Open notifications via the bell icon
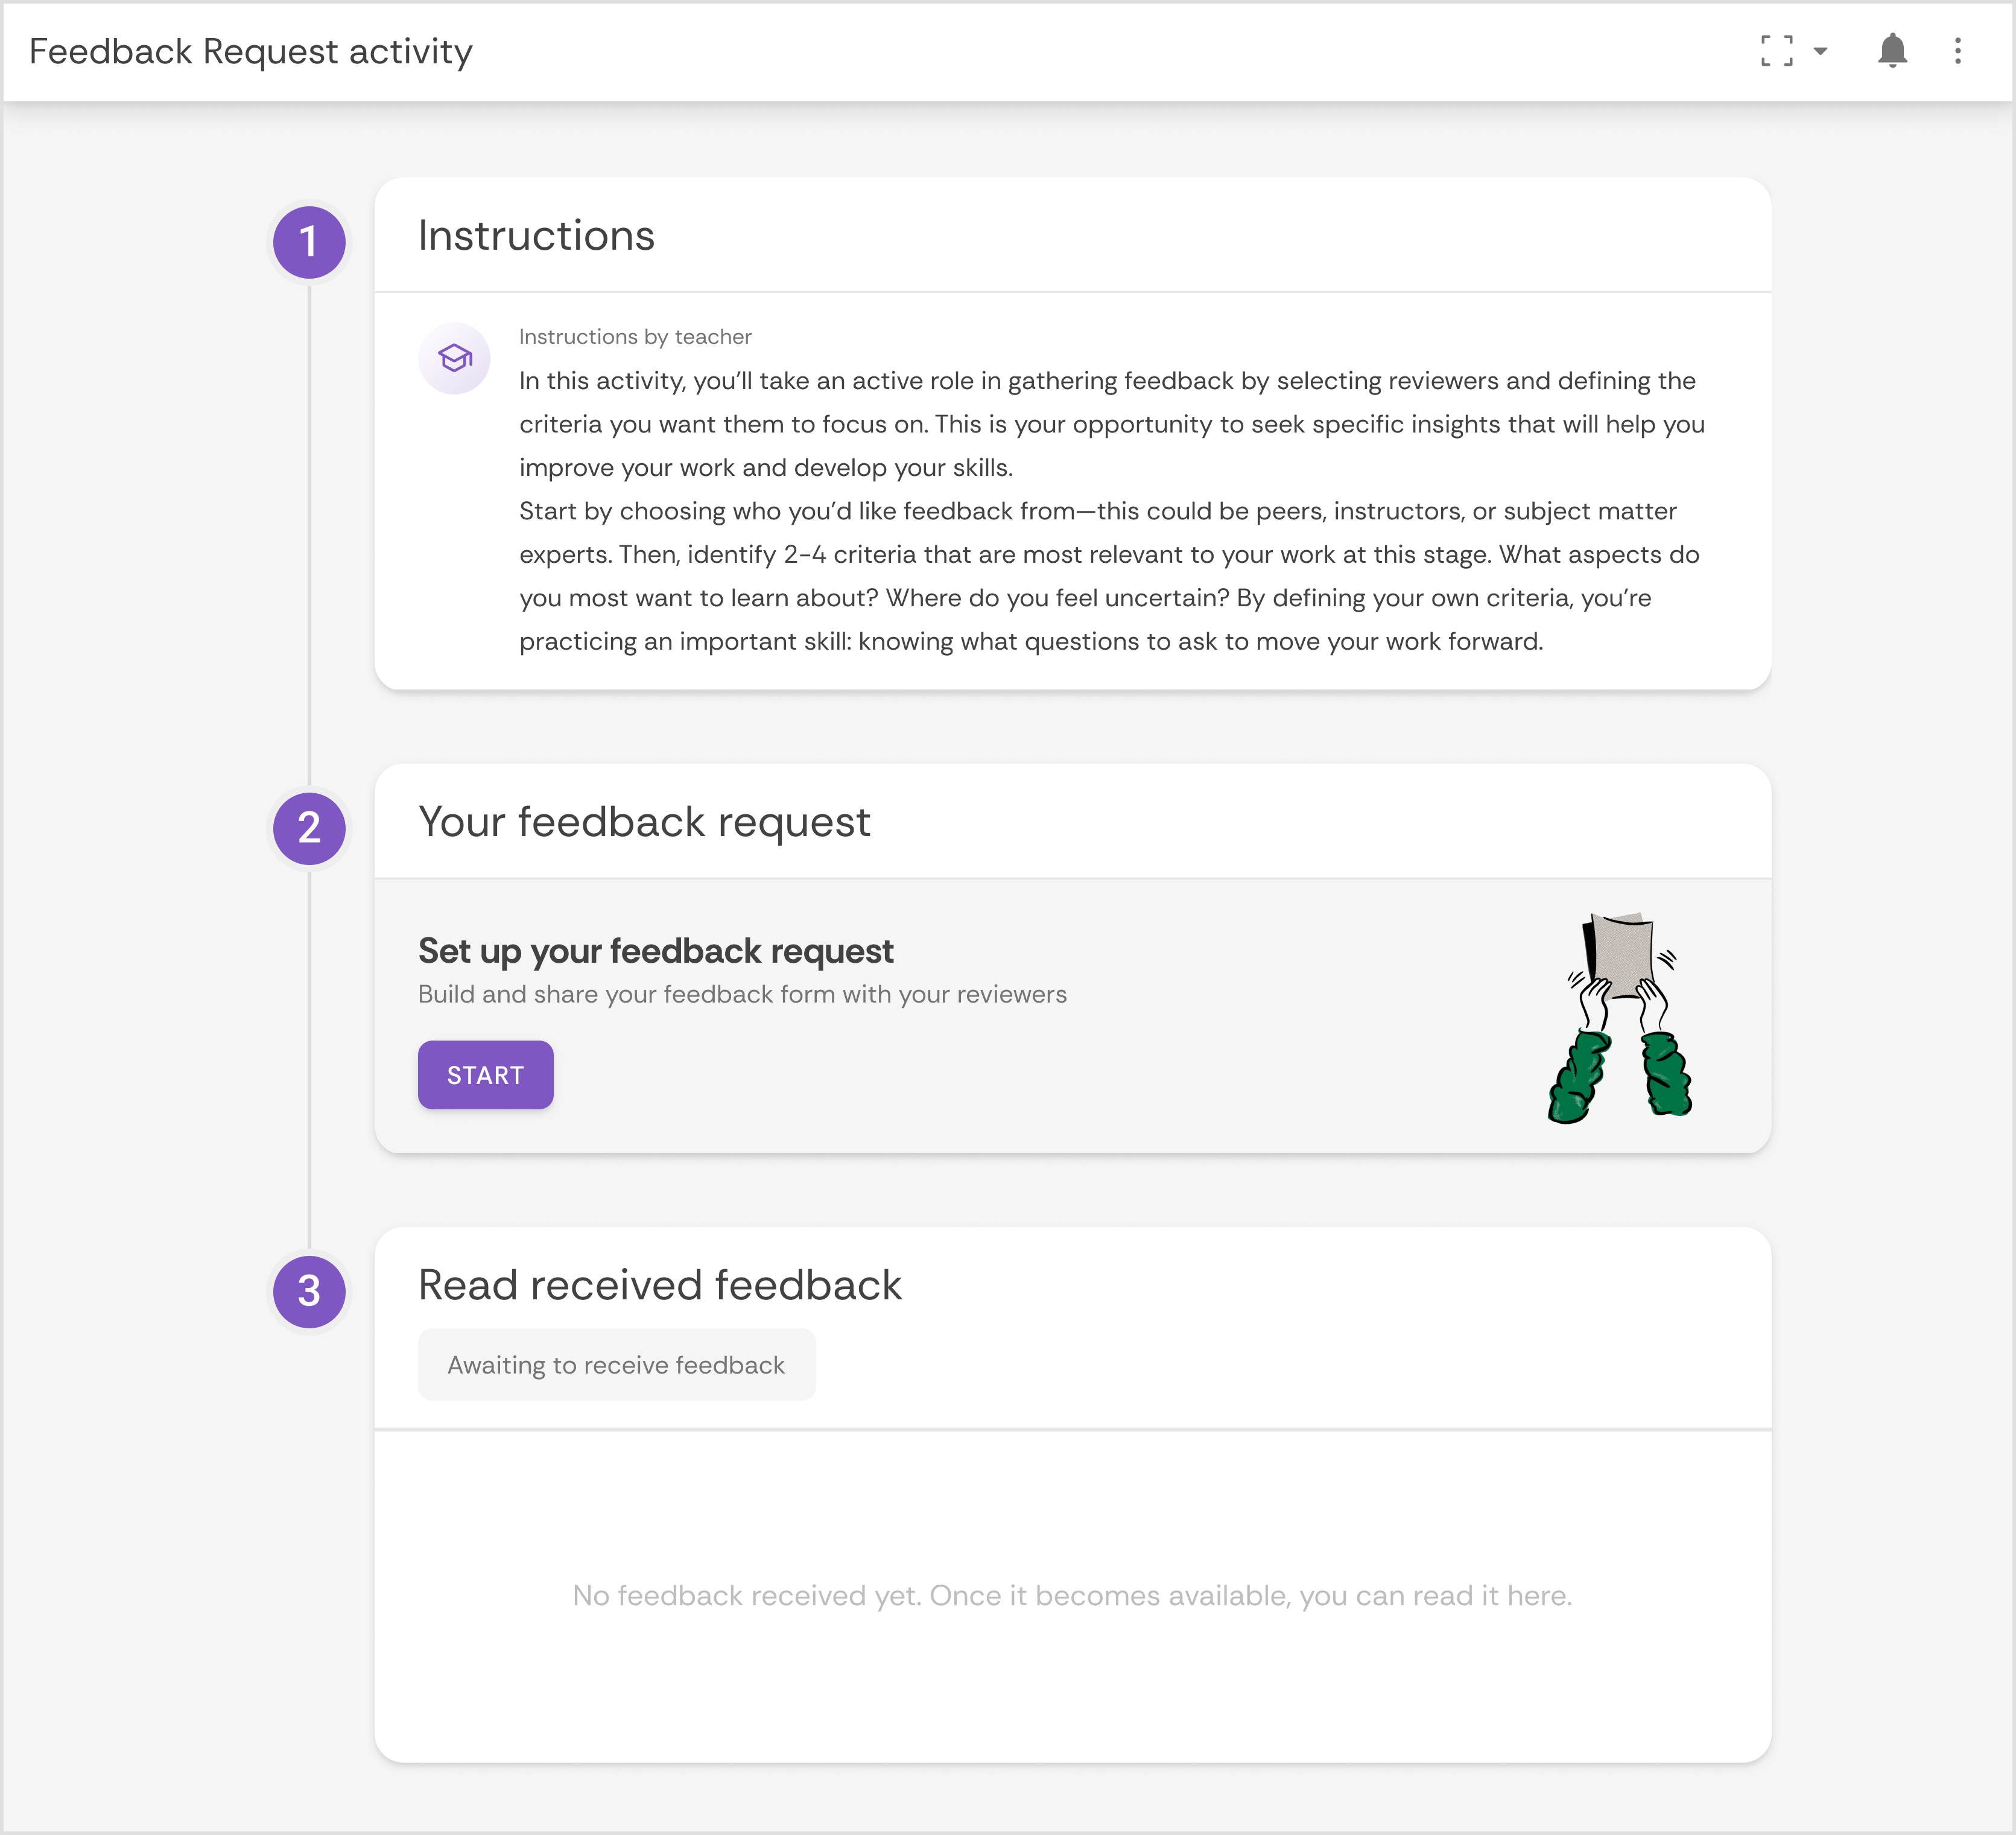Image resolution: width=2016 pixels, height=1835 pixels. (x=1890, y=51)
